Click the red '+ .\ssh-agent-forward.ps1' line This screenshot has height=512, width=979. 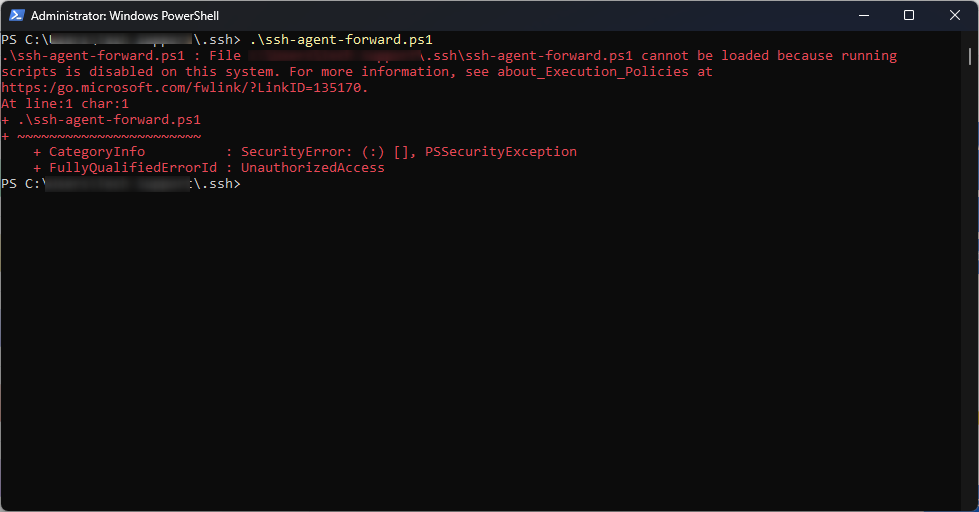[101, 120]
